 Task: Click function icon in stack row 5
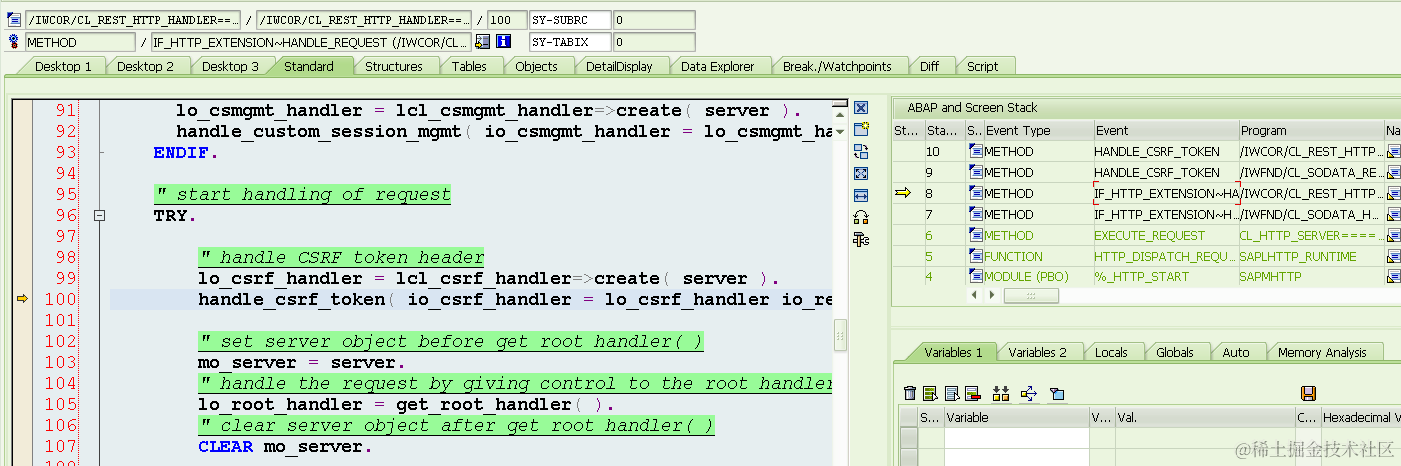click(975, 256)
